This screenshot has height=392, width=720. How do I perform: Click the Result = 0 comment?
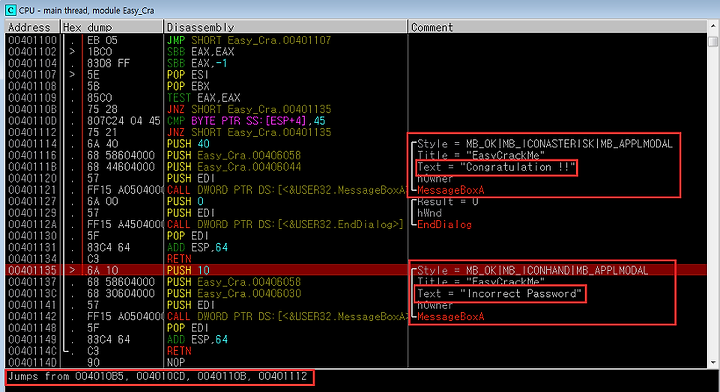[x=447, y=202]
